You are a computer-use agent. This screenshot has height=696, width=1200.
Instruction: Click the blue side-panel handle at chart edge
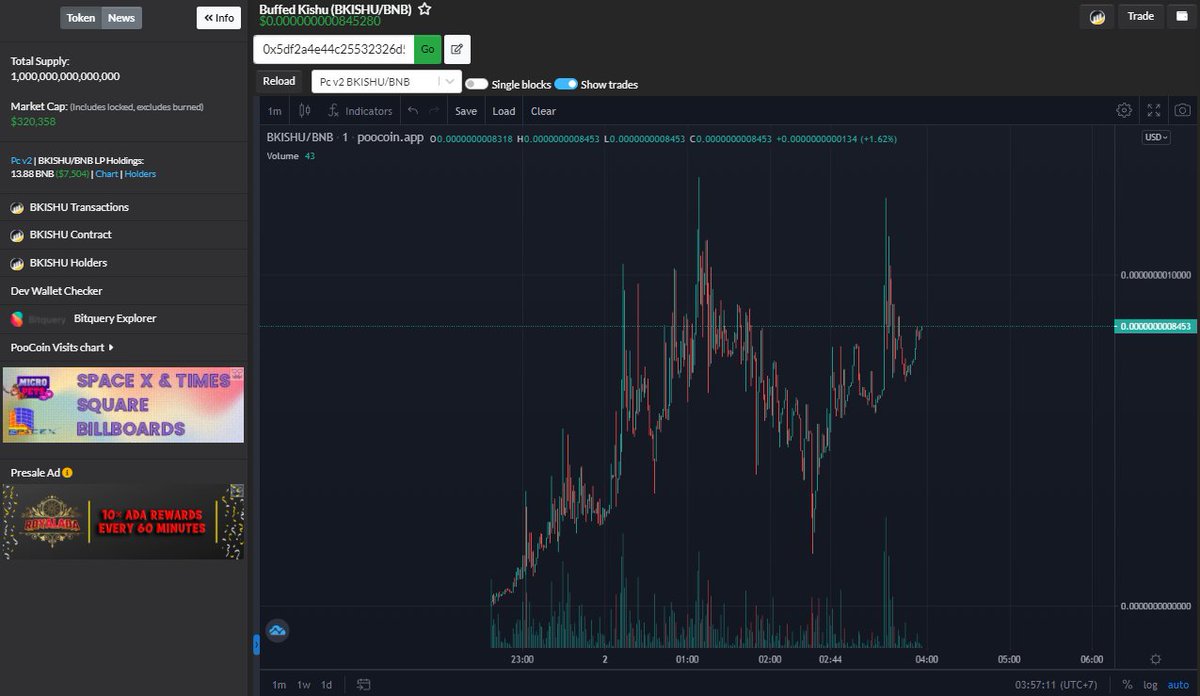point(256,645)
